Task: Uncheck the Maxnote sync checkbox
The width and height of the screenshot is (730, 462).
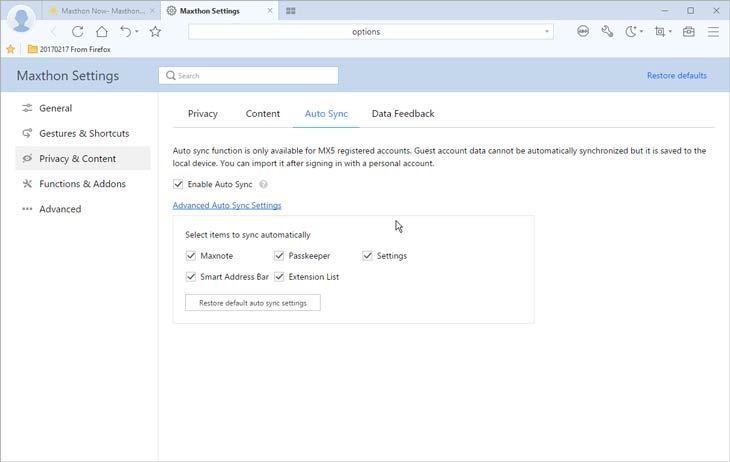Action: coord(190,255)
